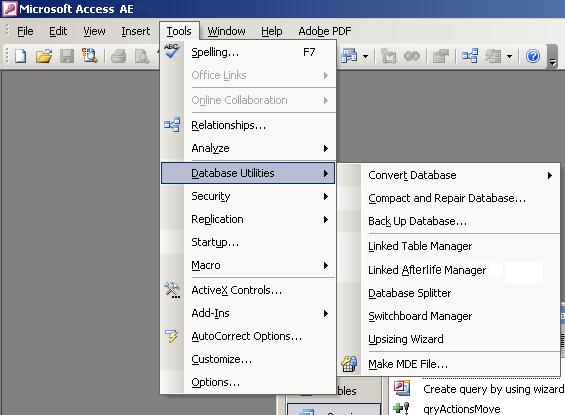Viewport: 565px width, 415px height.
Task: Expand the Convert Database submenu
Action: click(550, 175)
